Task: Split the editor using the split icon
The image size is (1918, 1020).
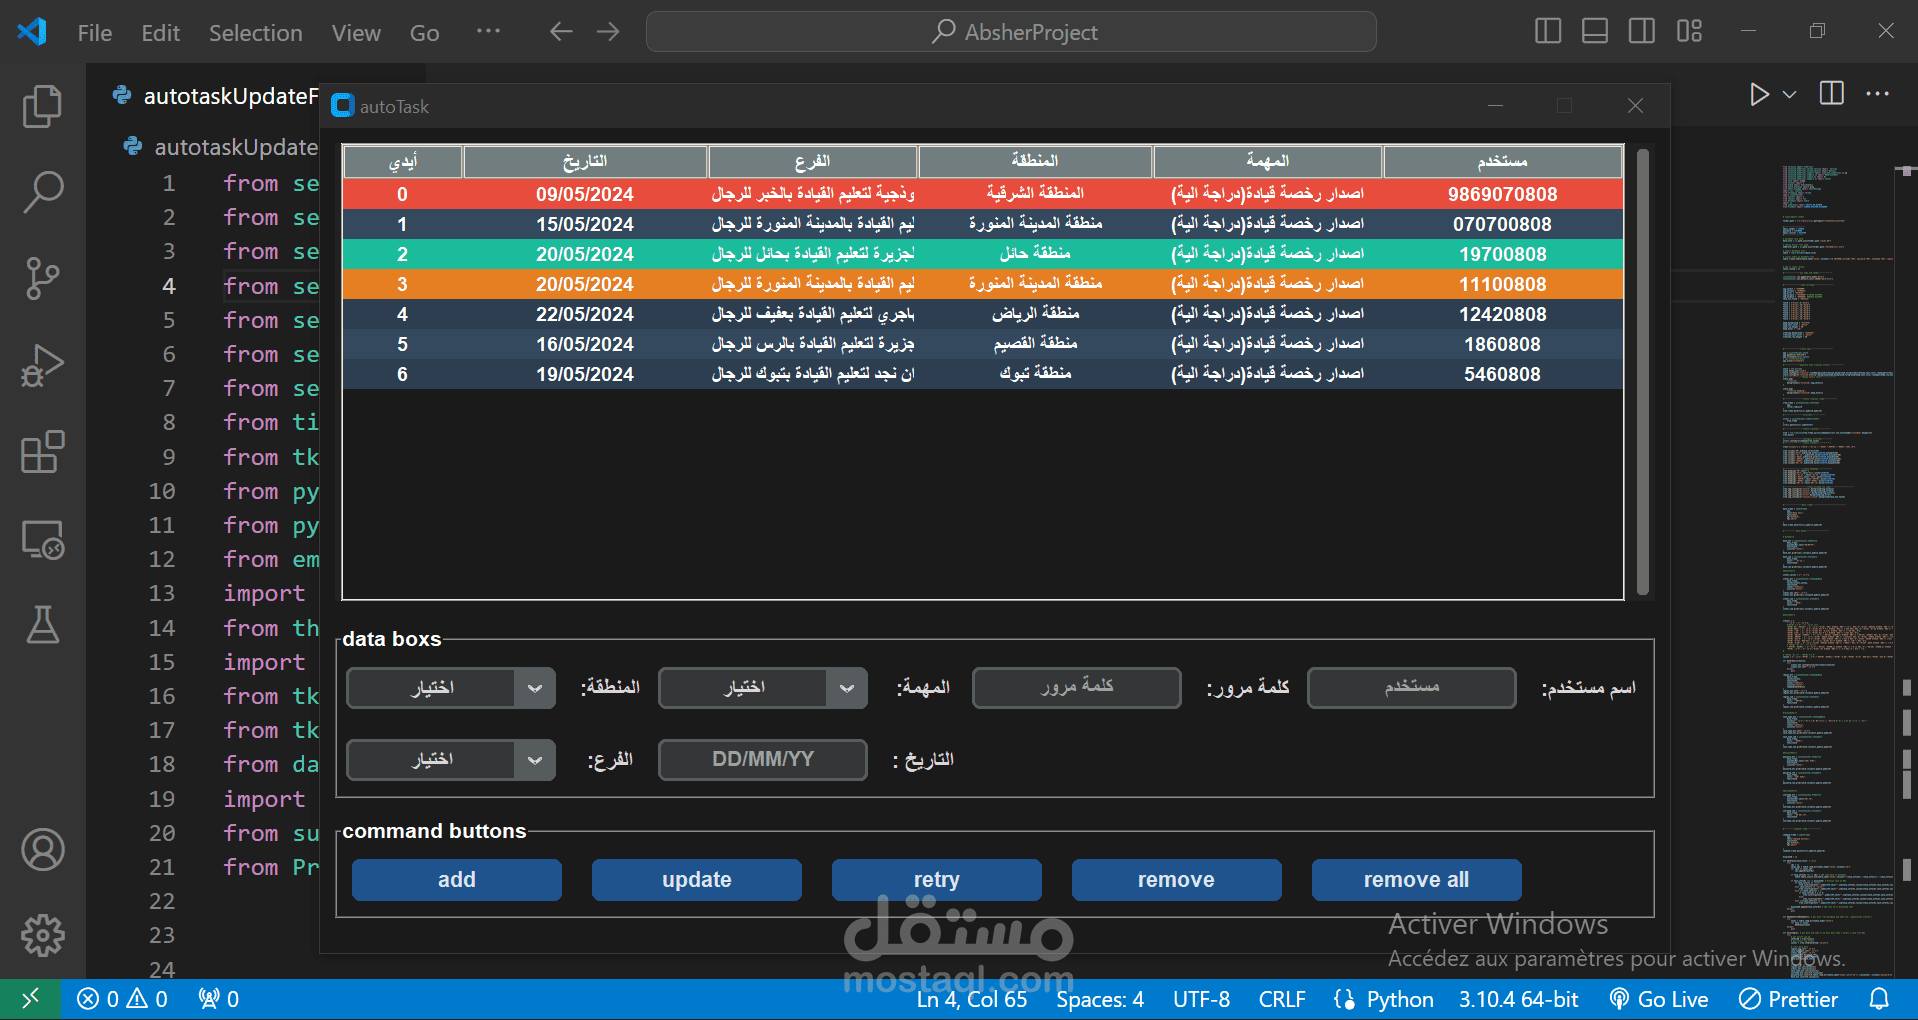Action: point(1830,93)
